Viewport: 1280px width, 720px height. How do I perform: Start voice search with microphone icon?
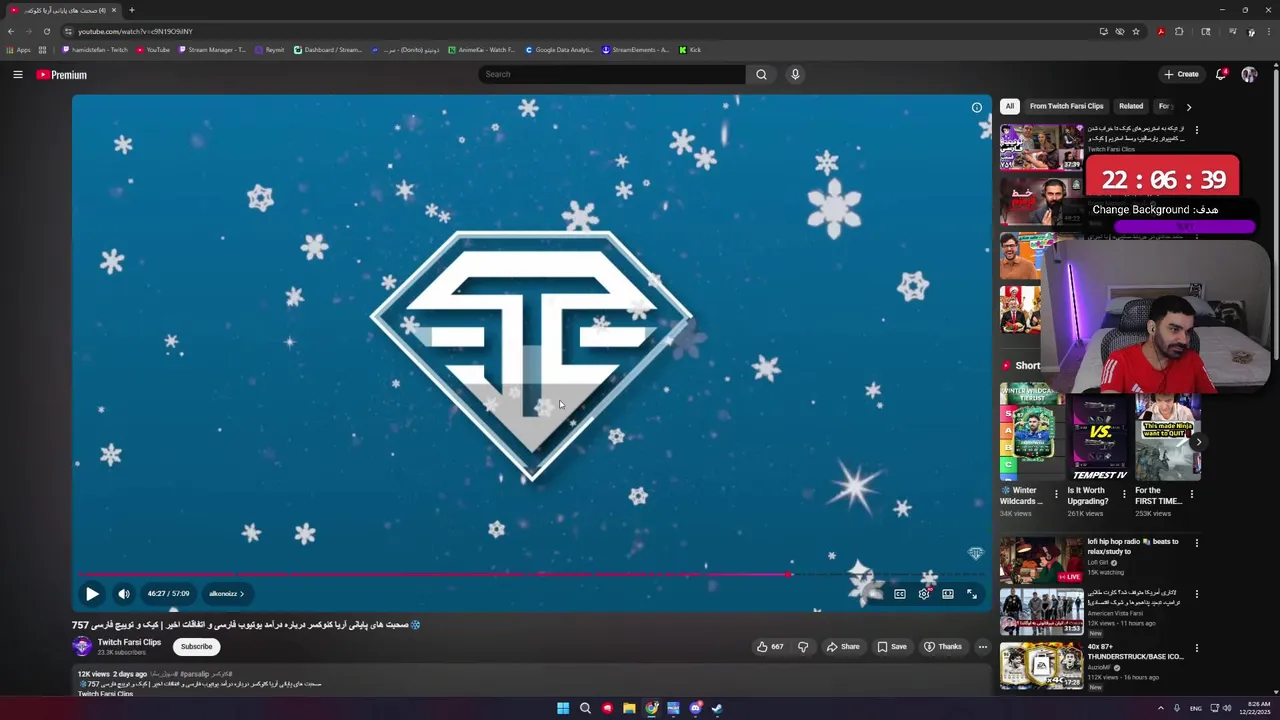tap(795, 74)
